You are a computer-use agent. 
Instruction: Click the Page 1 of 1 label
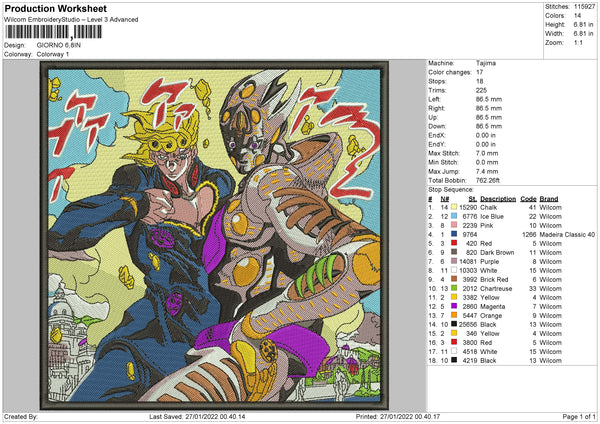point(579,416)
